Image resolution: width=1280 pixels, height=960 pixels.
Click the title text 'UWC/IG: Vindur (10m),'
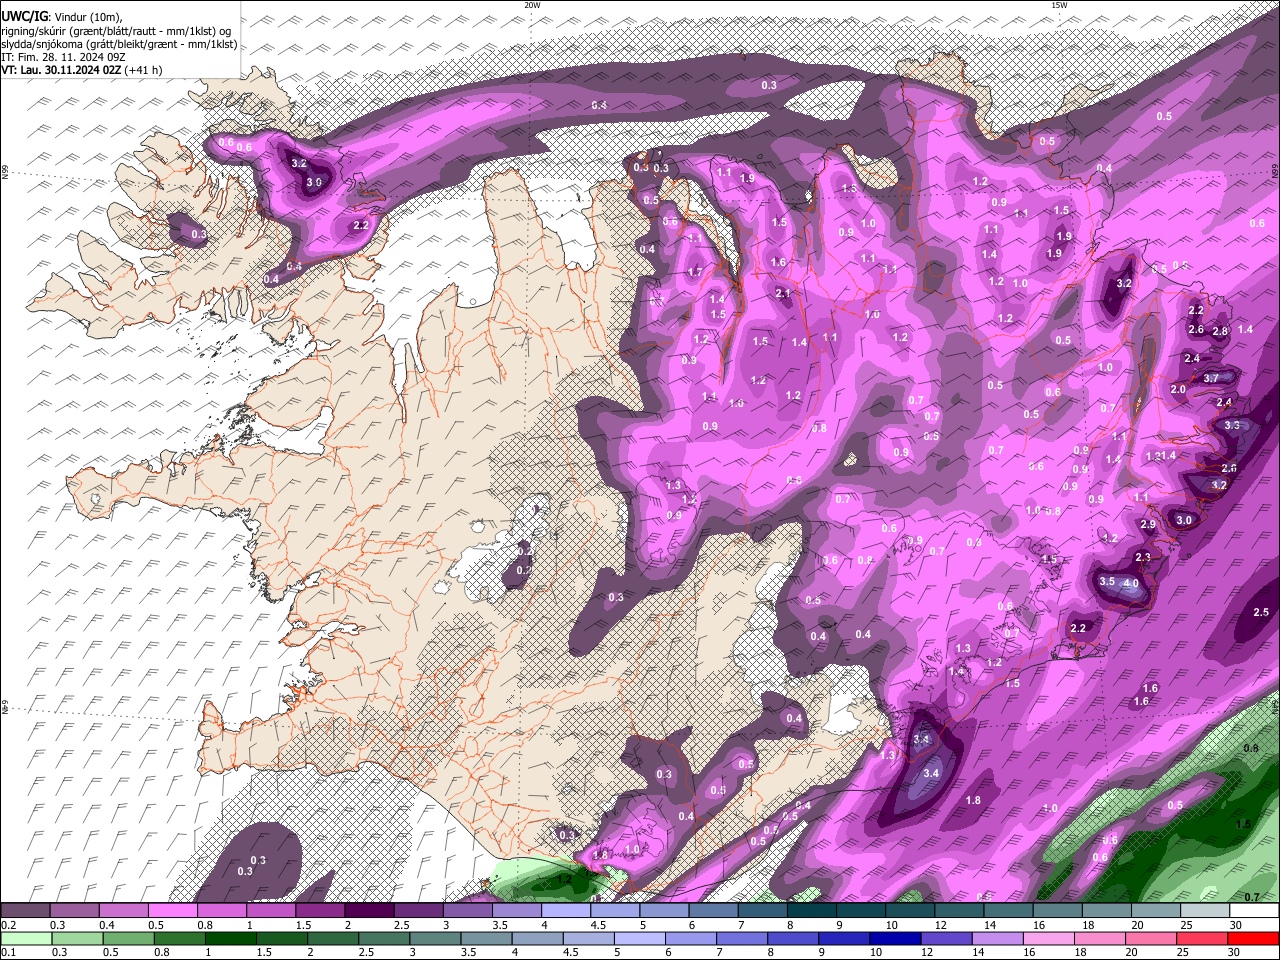[x=61, y=17]
